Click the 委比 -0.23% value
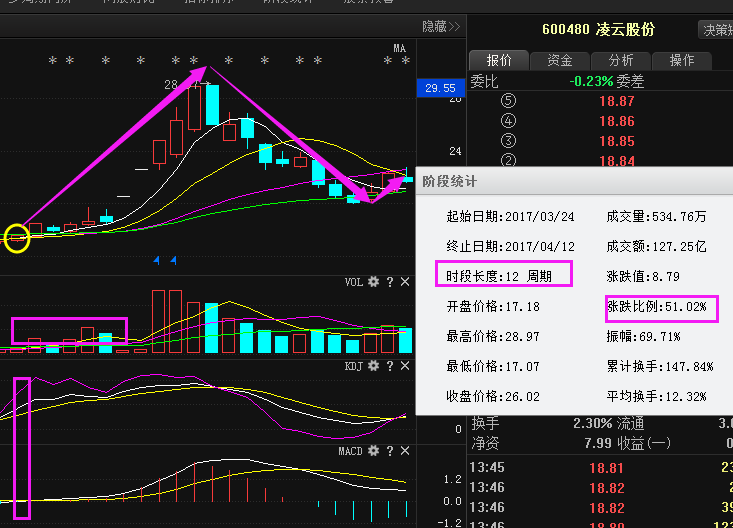 (x=591, y=81)
